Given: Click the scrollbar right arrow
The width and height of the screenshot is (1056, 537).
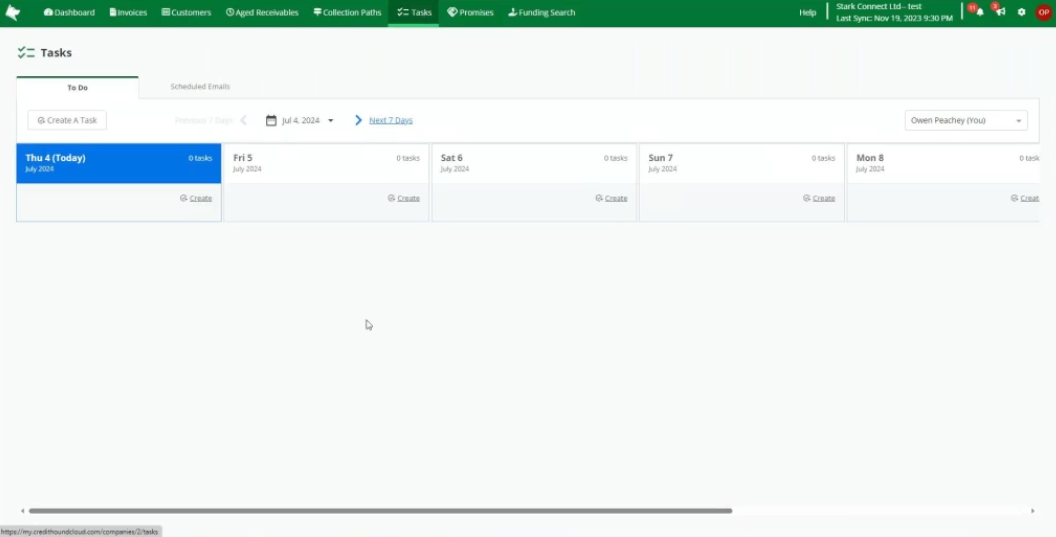Looking at the screenshot, I should click(1032, 511).
